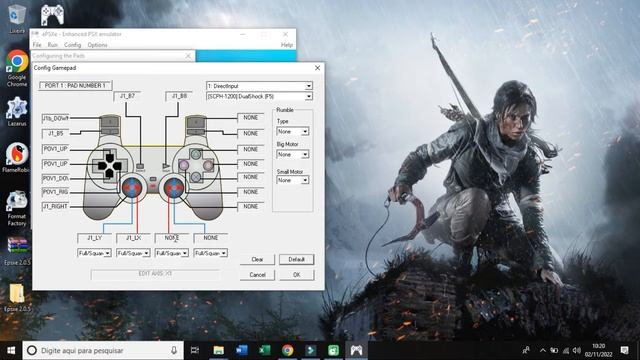The height and width of the screenshot is (360, 640).
Task: Open the FlameRobin desktop shortcut
Action: click(17, 158)
